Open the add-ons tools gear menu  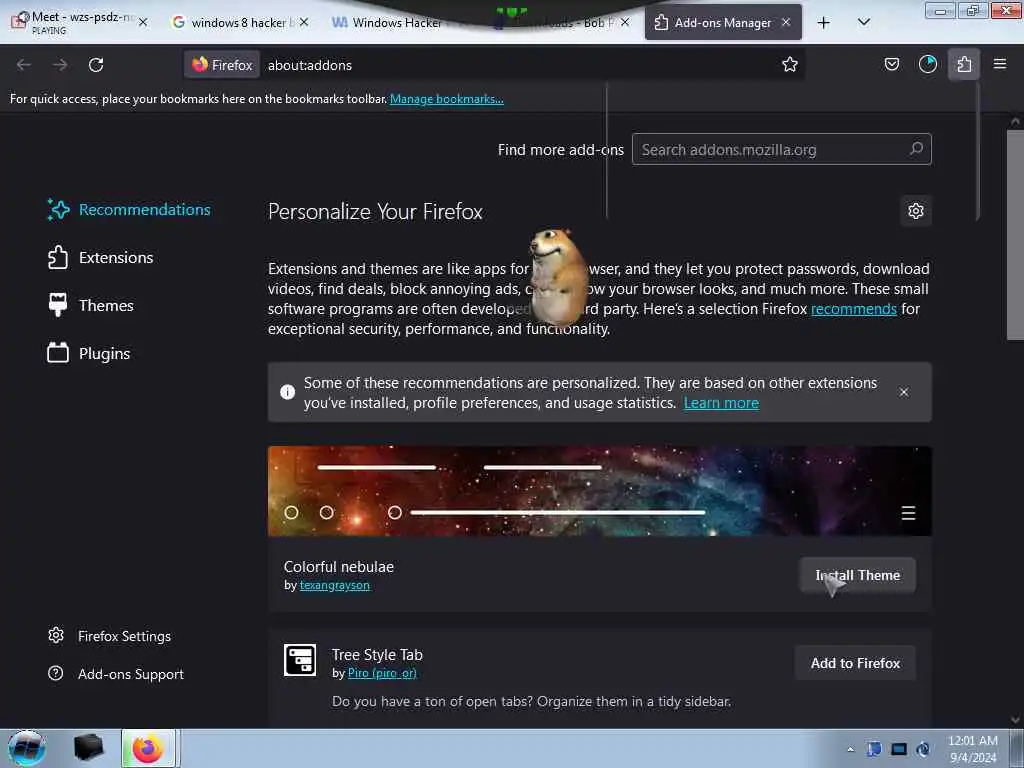tap(916, 211)
